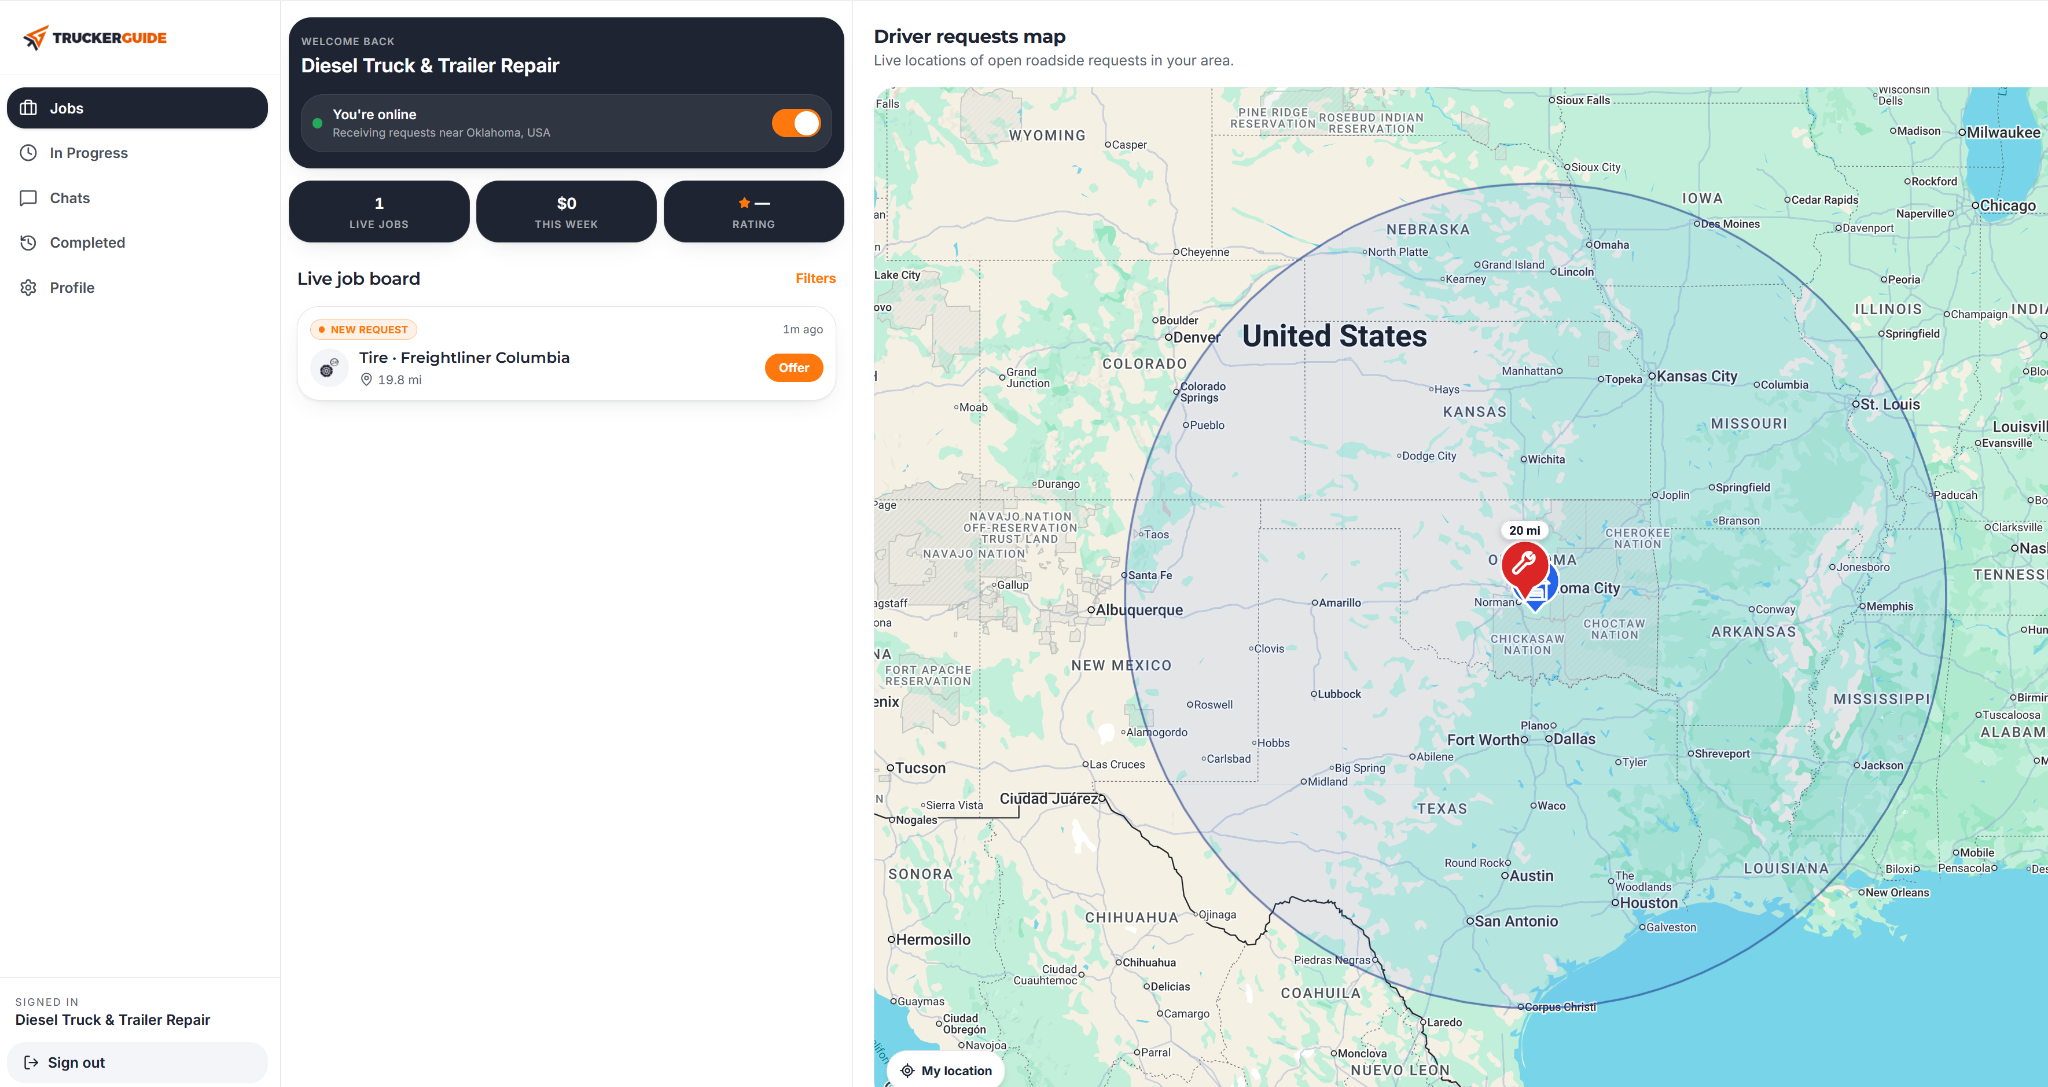This screenshot has width=2048, height=1087.
Task: Click the This Week earnings card
Action: click(x=566, y=212)
